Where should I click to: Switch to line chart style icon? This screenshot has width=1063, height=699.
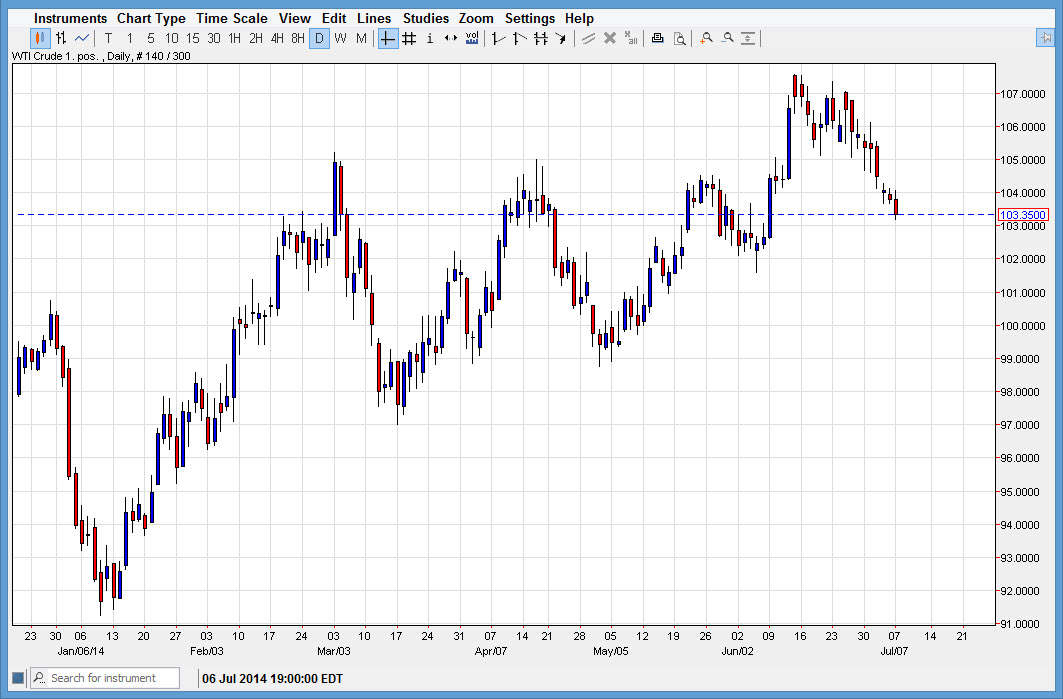(79, 38)
